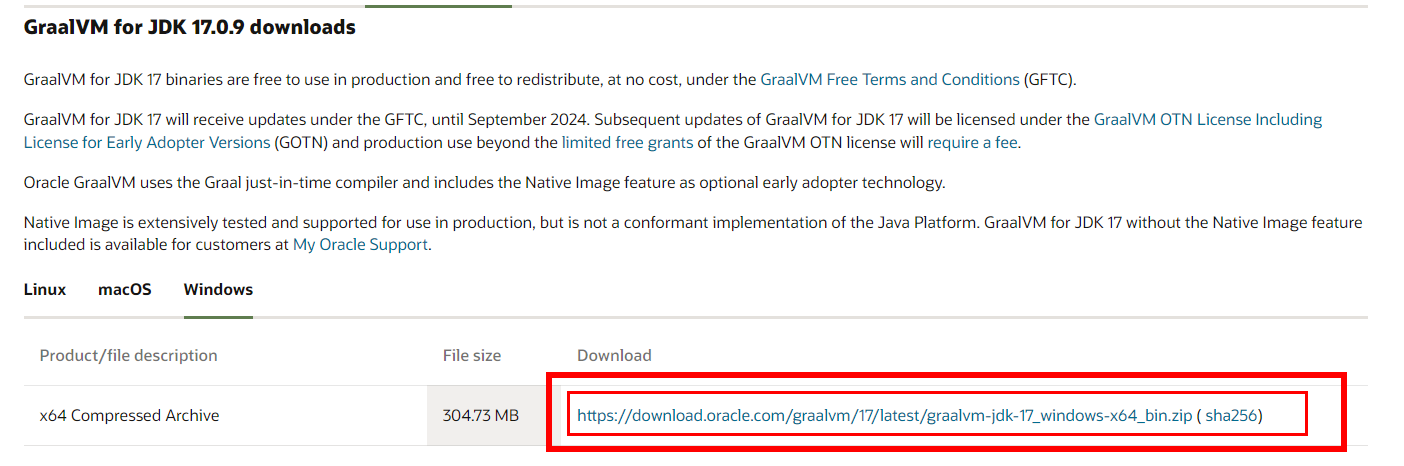Select the Windows tab
This screenshot has height=466, width=1404.
click(218, 290)
